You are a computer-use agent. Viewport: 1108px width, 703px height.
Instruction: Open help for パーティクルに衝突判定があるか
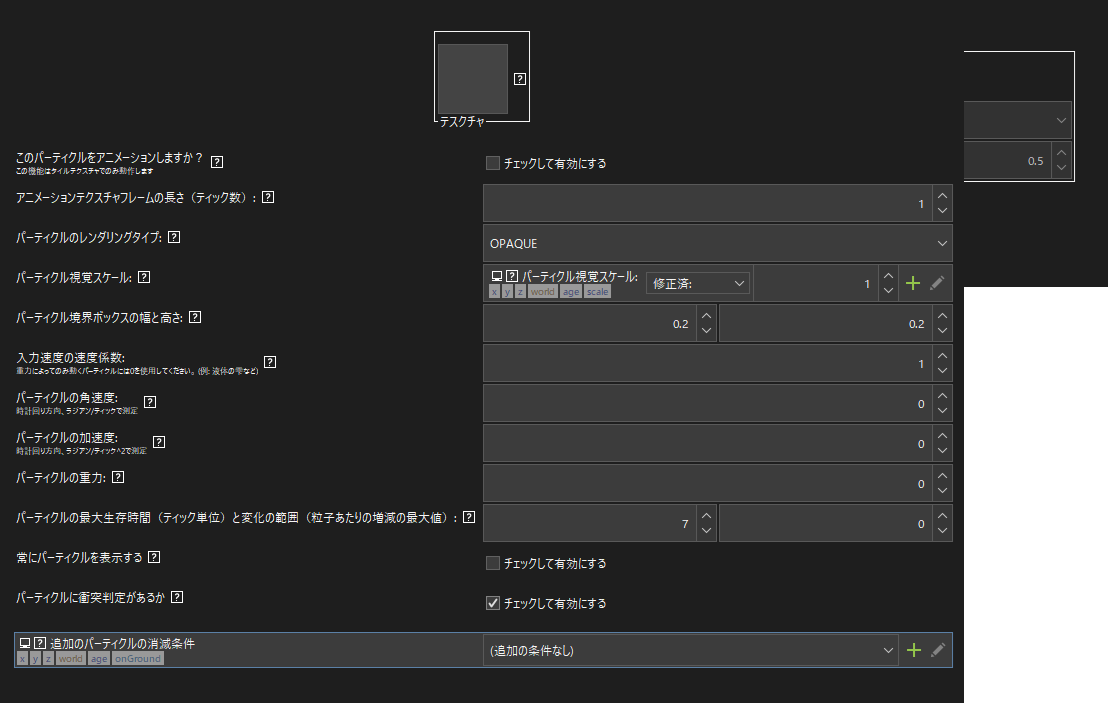177,597
